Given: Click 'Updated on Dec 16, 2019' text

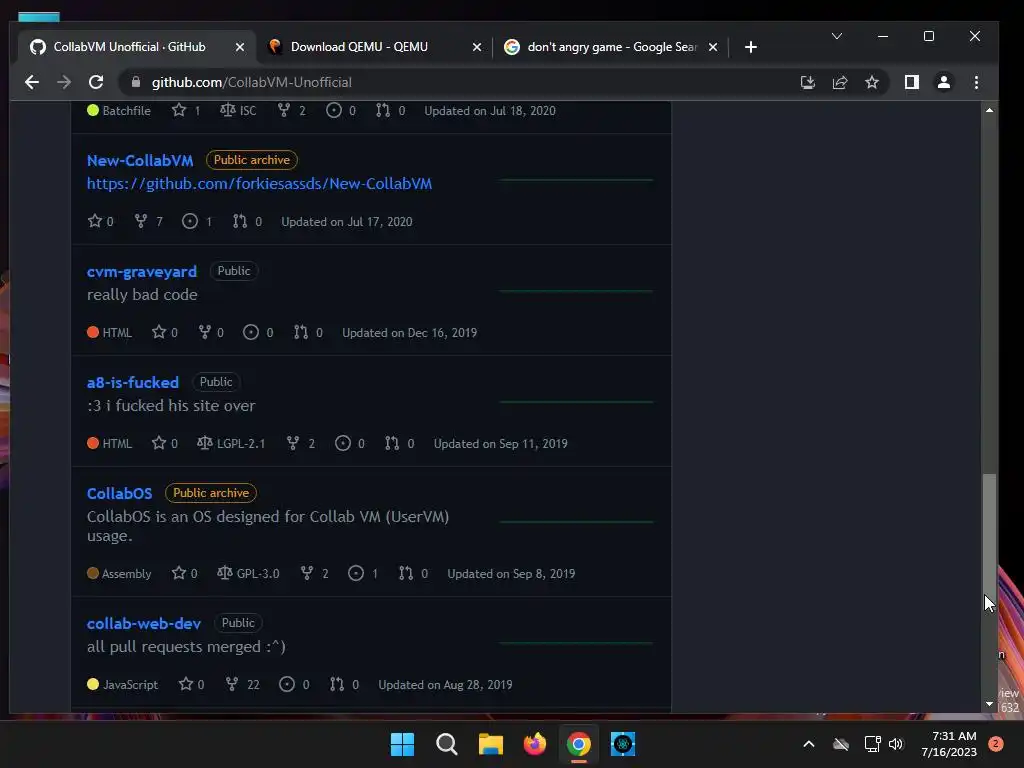Looking at the screenshot, I should (409, 332).
